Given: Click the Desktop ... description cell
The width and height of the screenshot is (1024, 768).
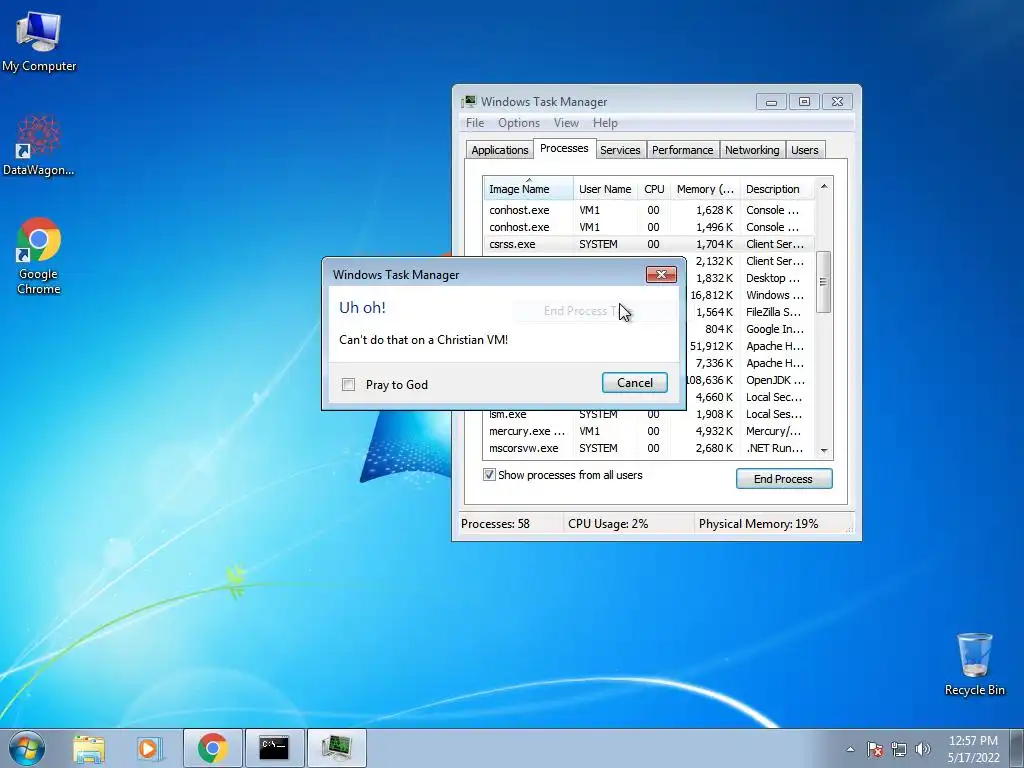Looking at the screenshot, I should click(x=776, y=278).
